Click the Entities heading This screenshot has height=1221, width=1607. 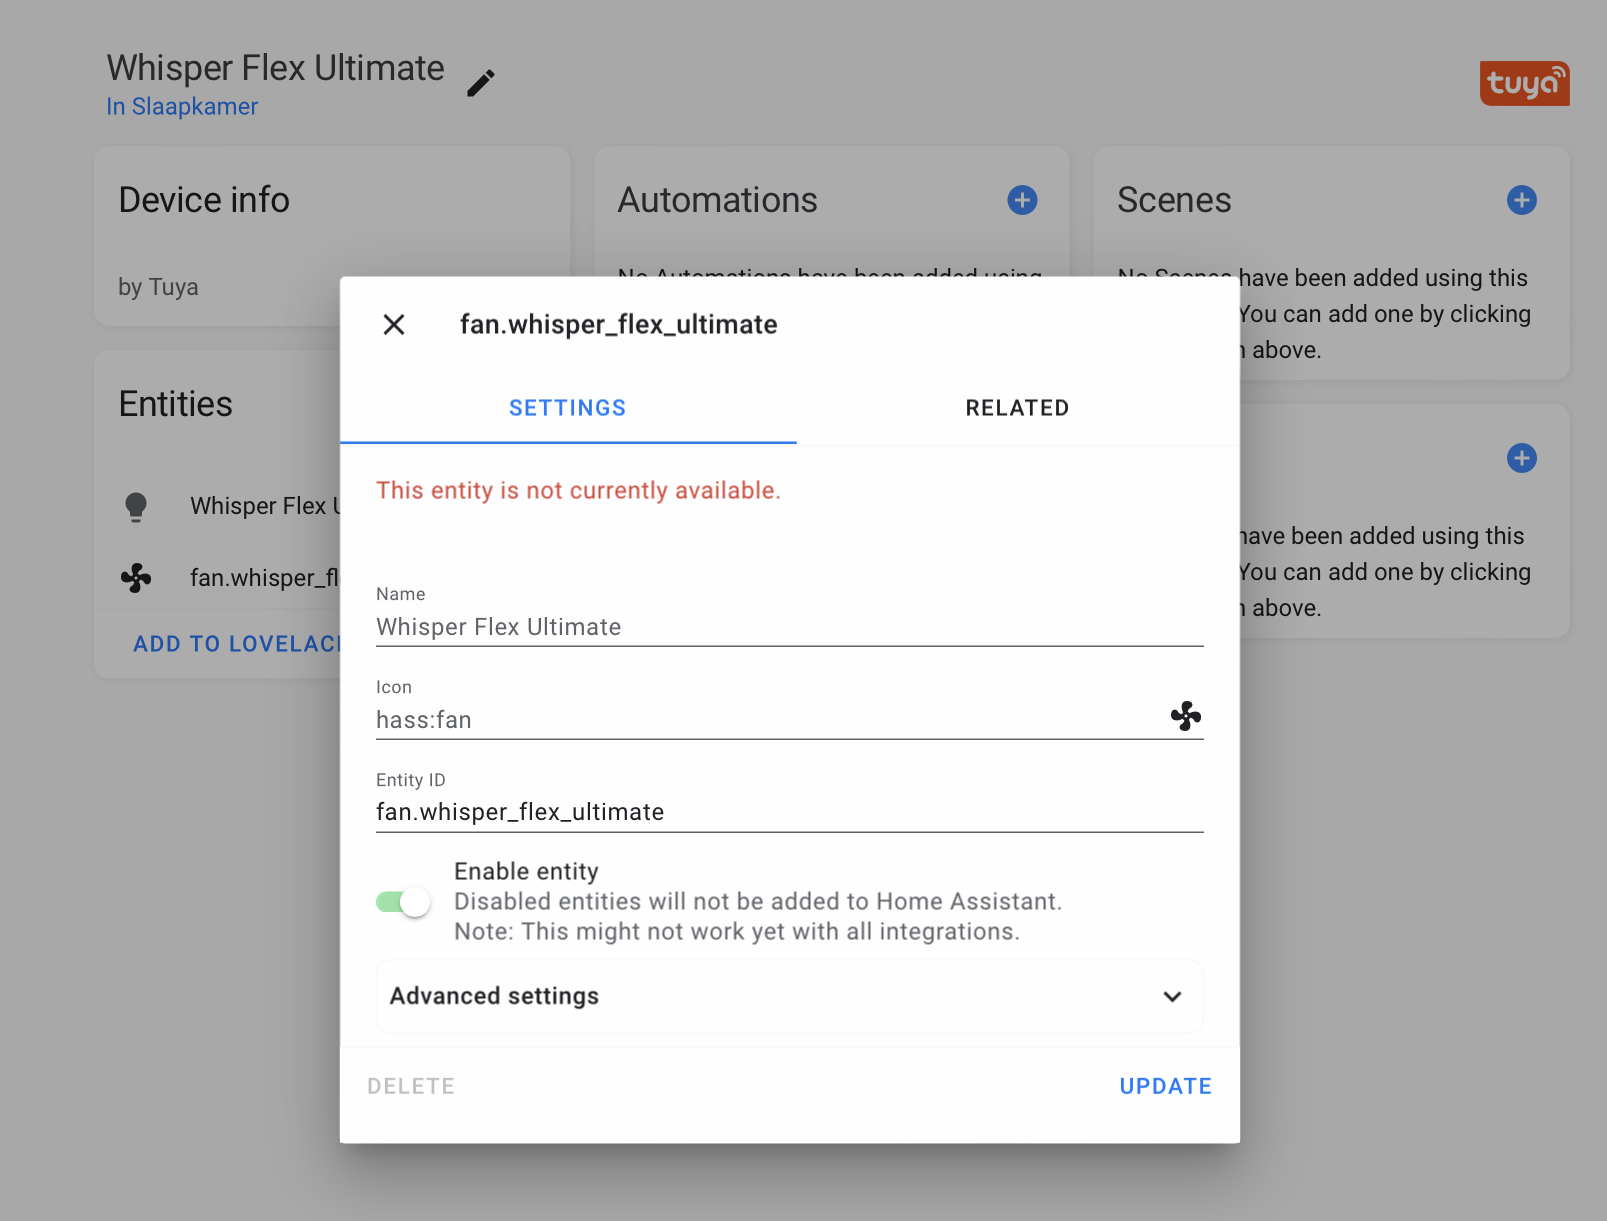pos(175,404)
